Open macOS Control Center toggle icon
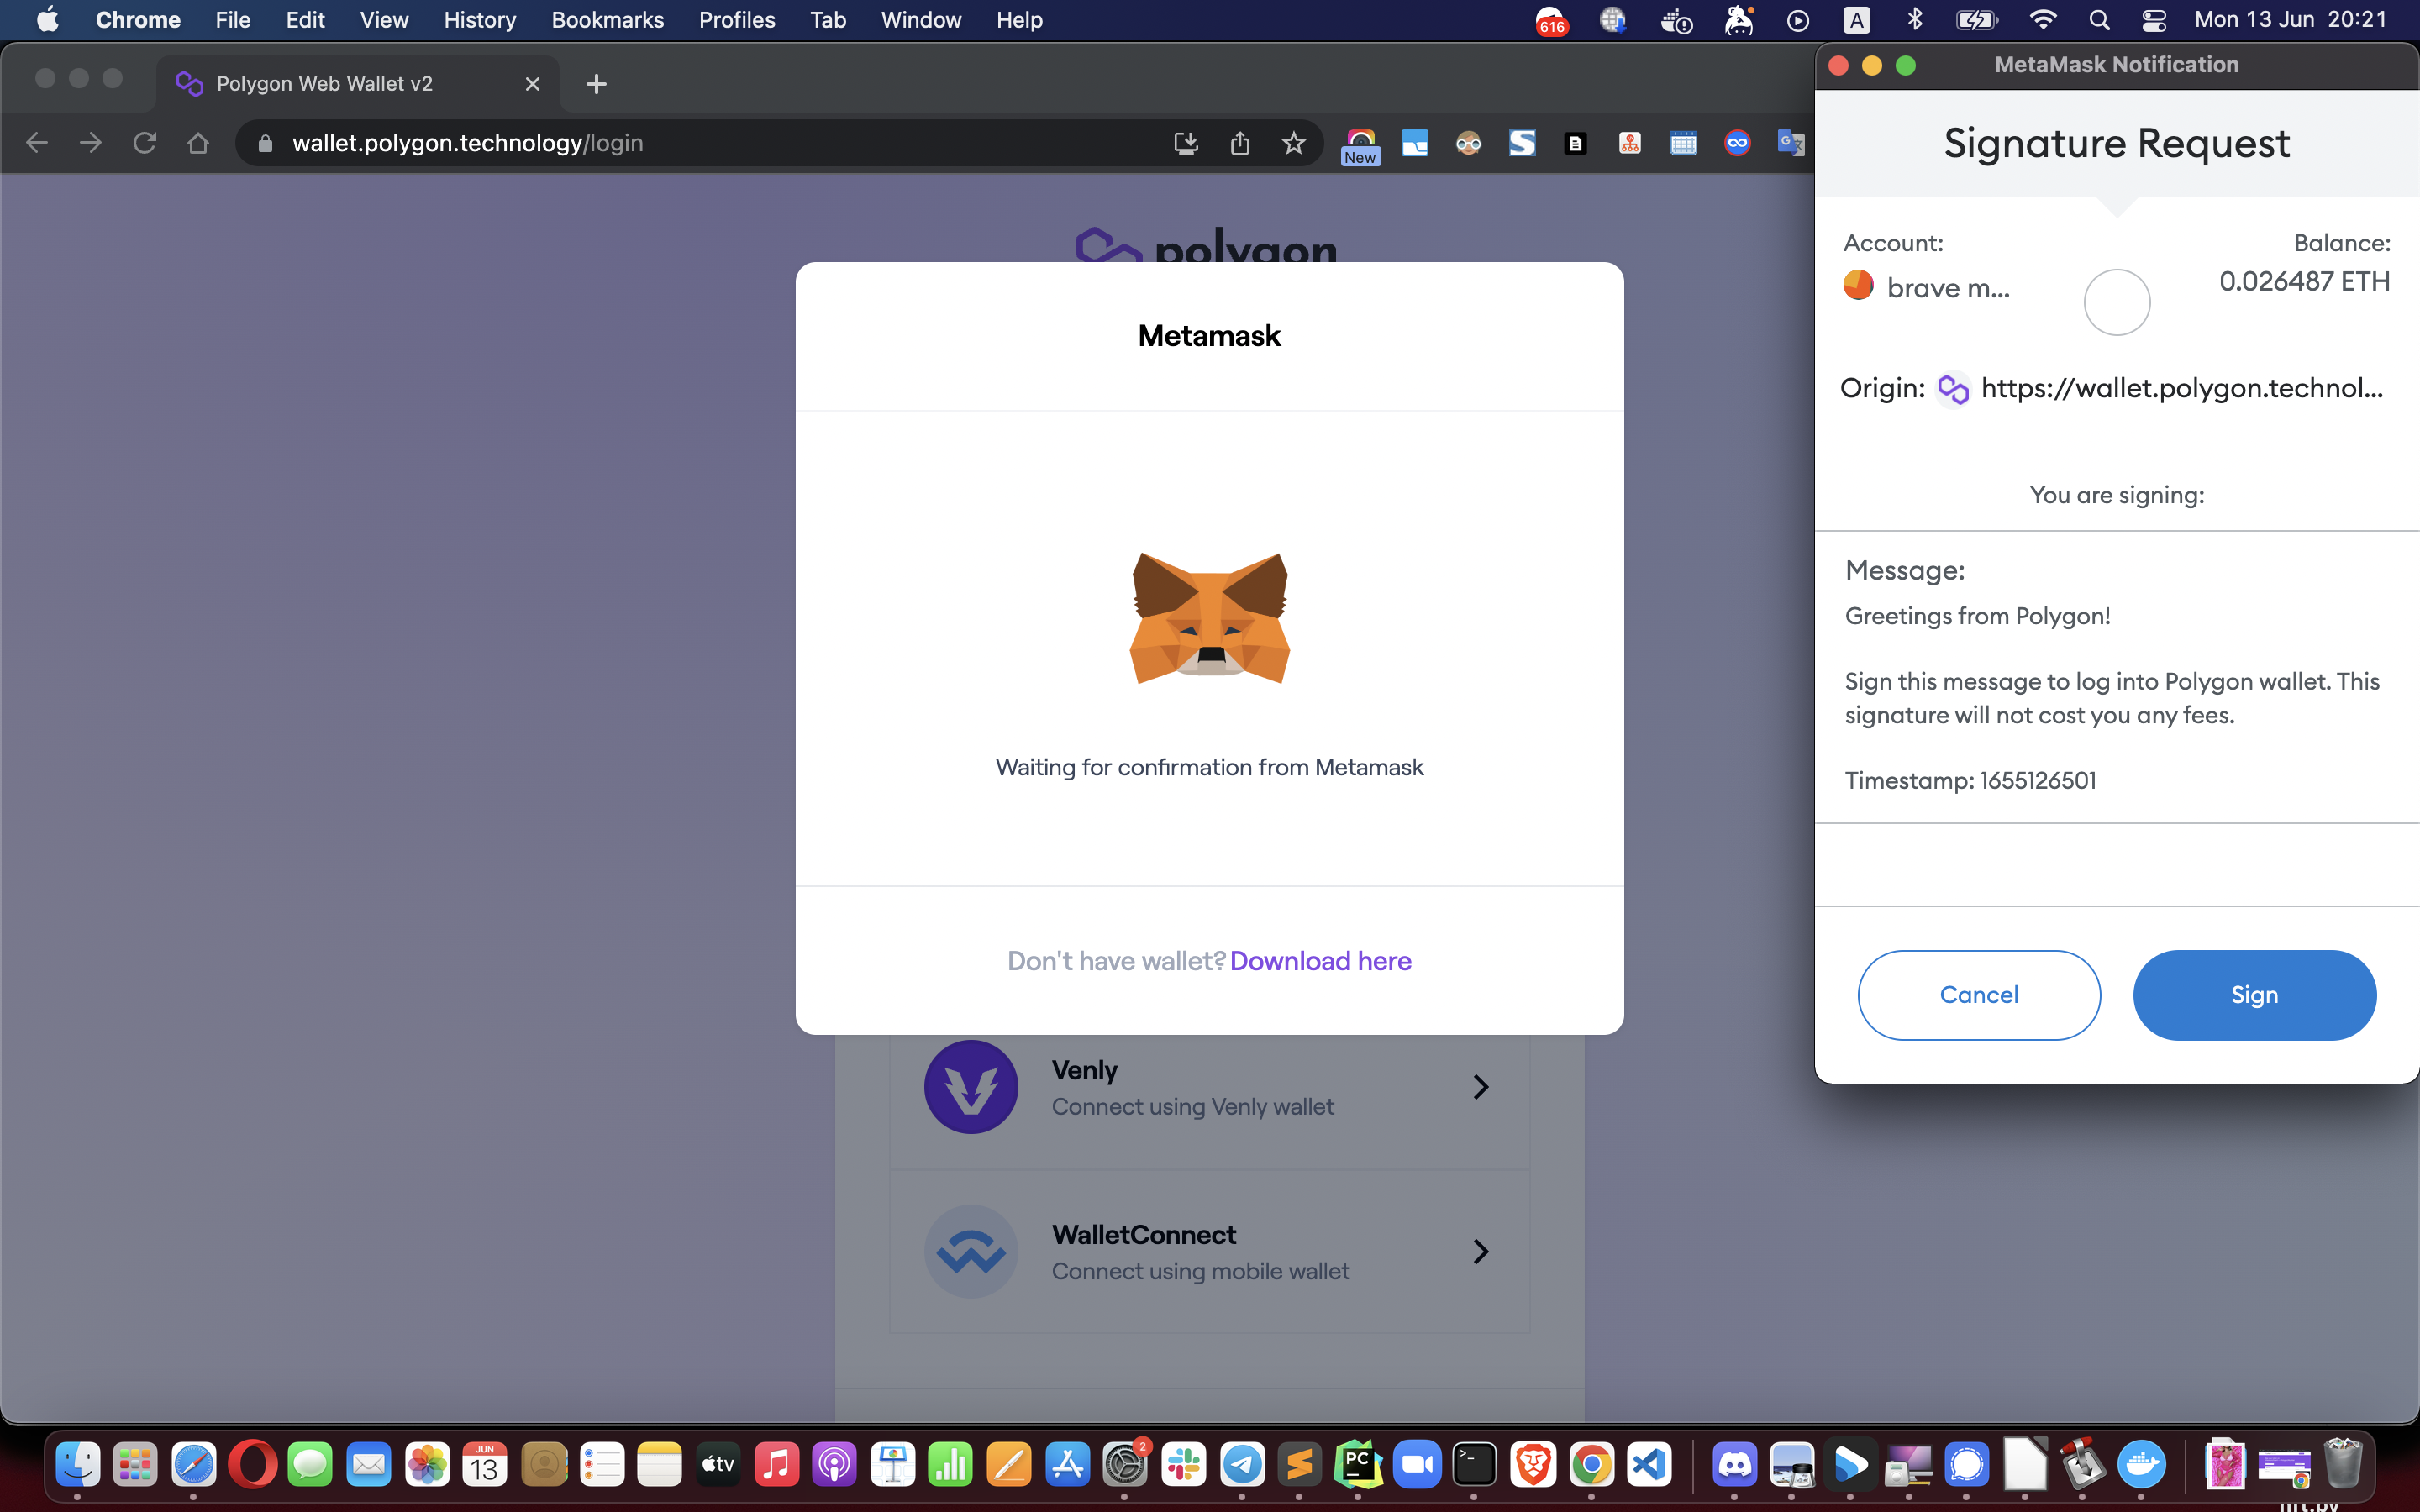 2154,20
